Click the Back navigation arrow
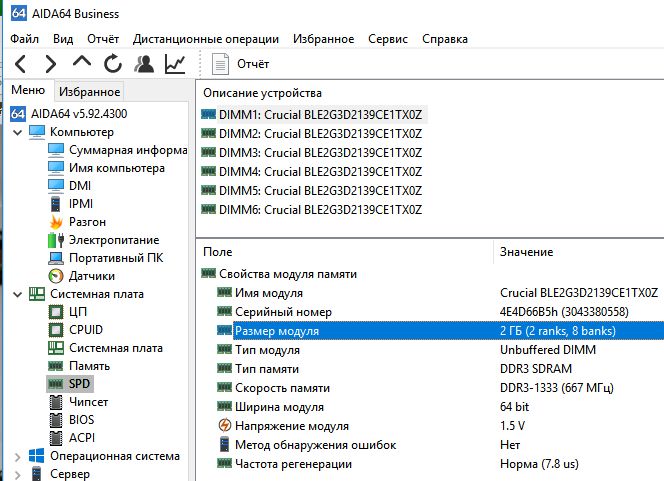The width and height of the screenshot is (664, 481). 21,64
